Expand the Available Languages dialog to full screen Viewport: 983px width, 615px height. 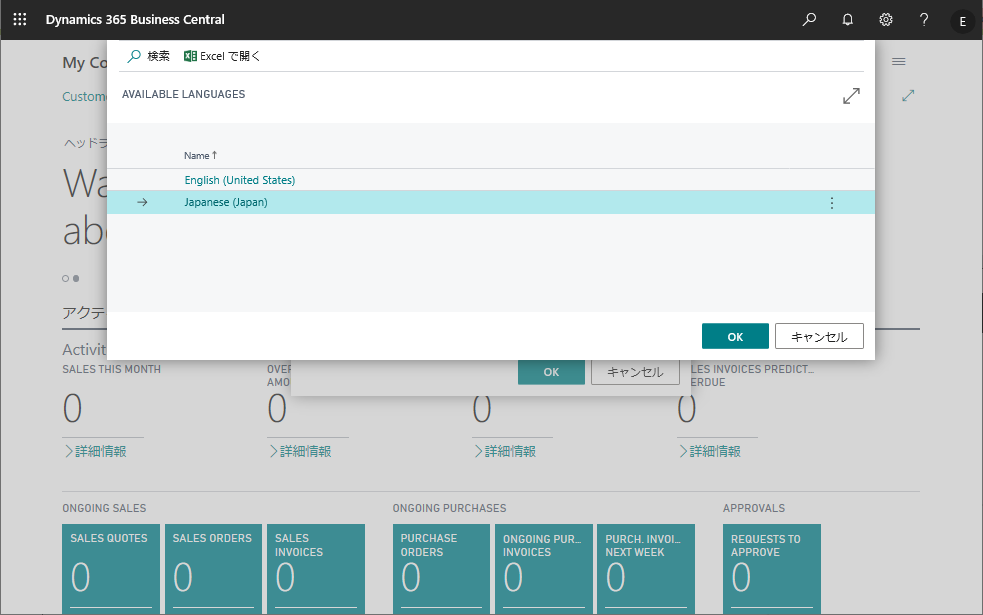[851, 96]
